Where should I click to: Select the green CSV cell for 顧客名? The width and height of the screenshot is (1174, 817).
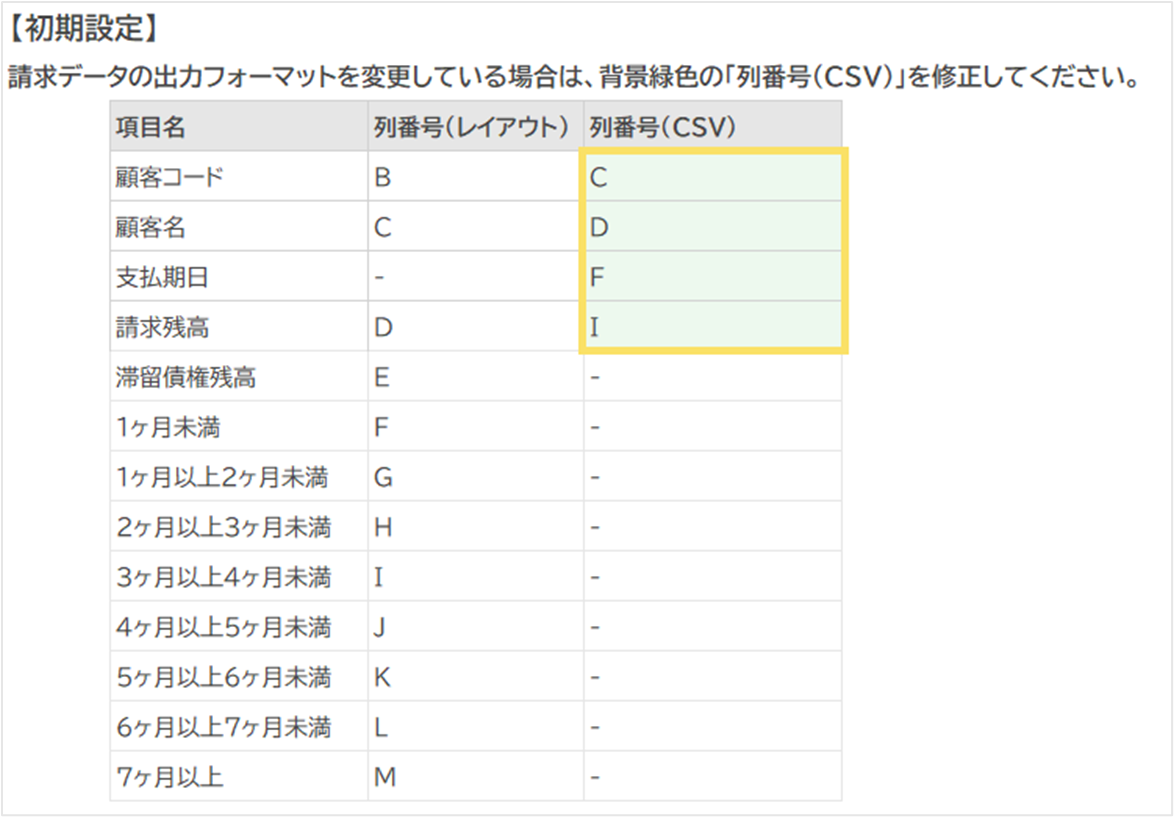(713, 227)
